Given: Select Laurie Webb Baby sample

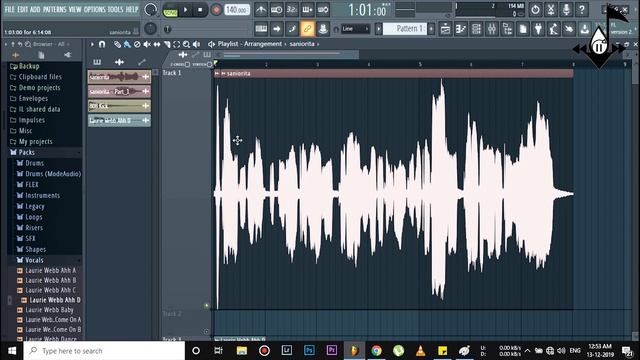Looking at the screenshot, I should pos(49,310).
